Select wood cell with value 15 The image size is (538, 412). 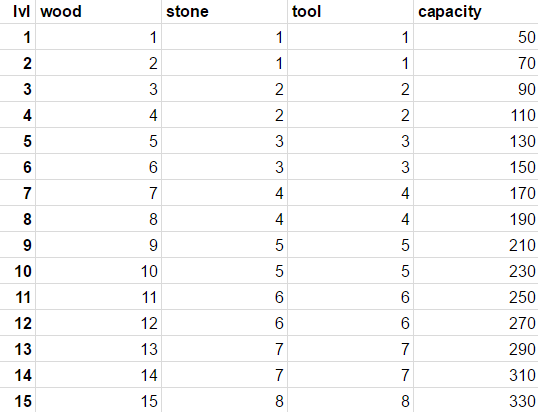(x=98, y=401)
